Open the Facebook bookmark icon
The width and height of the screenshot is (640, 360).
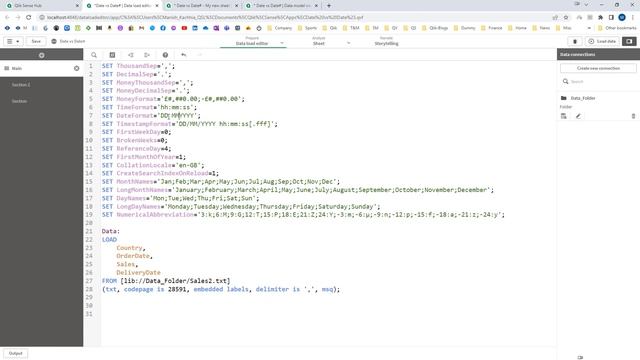tap(163, 28)
